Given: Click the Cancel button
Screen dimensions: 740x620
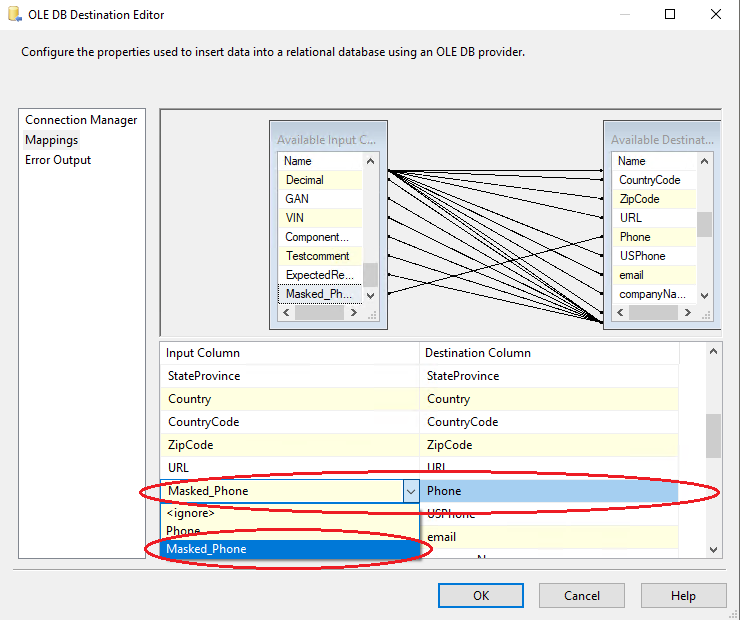Looking at the screenshot, I should pos(582,595).
